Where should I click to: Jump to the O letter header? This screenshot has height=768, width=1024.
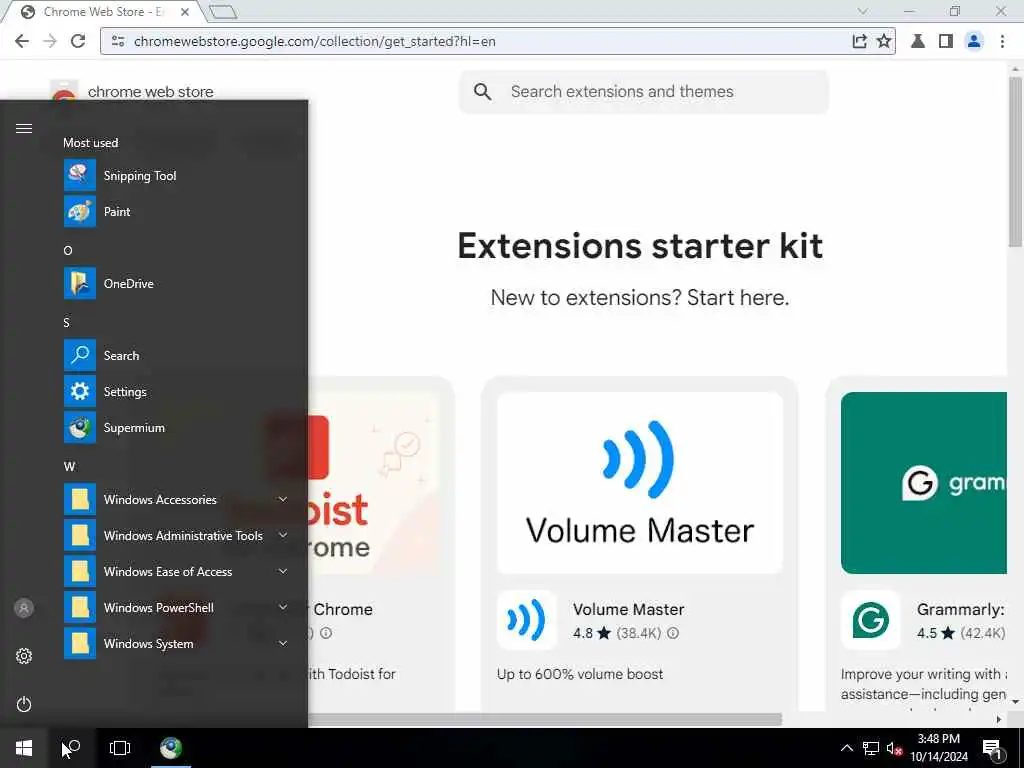pyautogui.click(x=68, y=251)
